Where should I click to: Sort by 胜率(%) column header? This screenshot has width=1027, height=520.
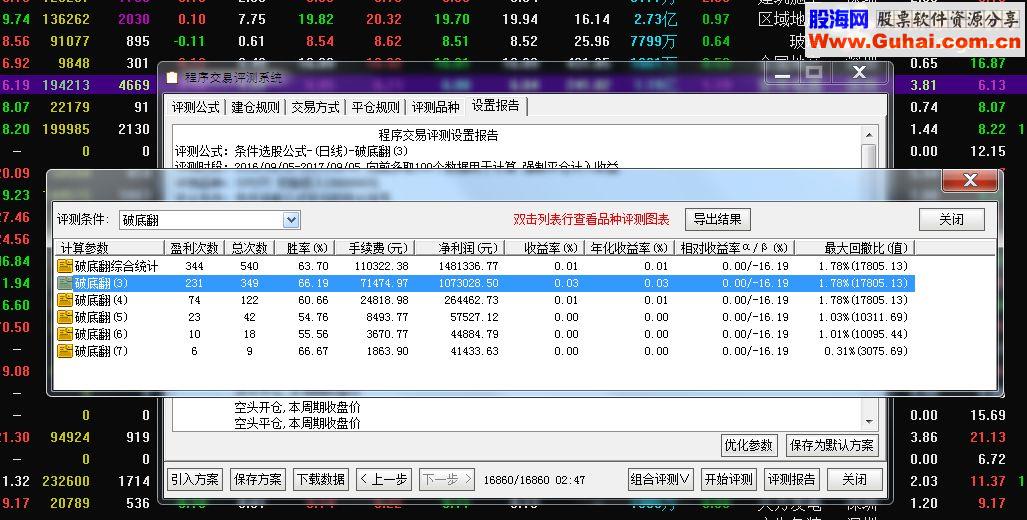pyautogui.click(x=304, y=248)
